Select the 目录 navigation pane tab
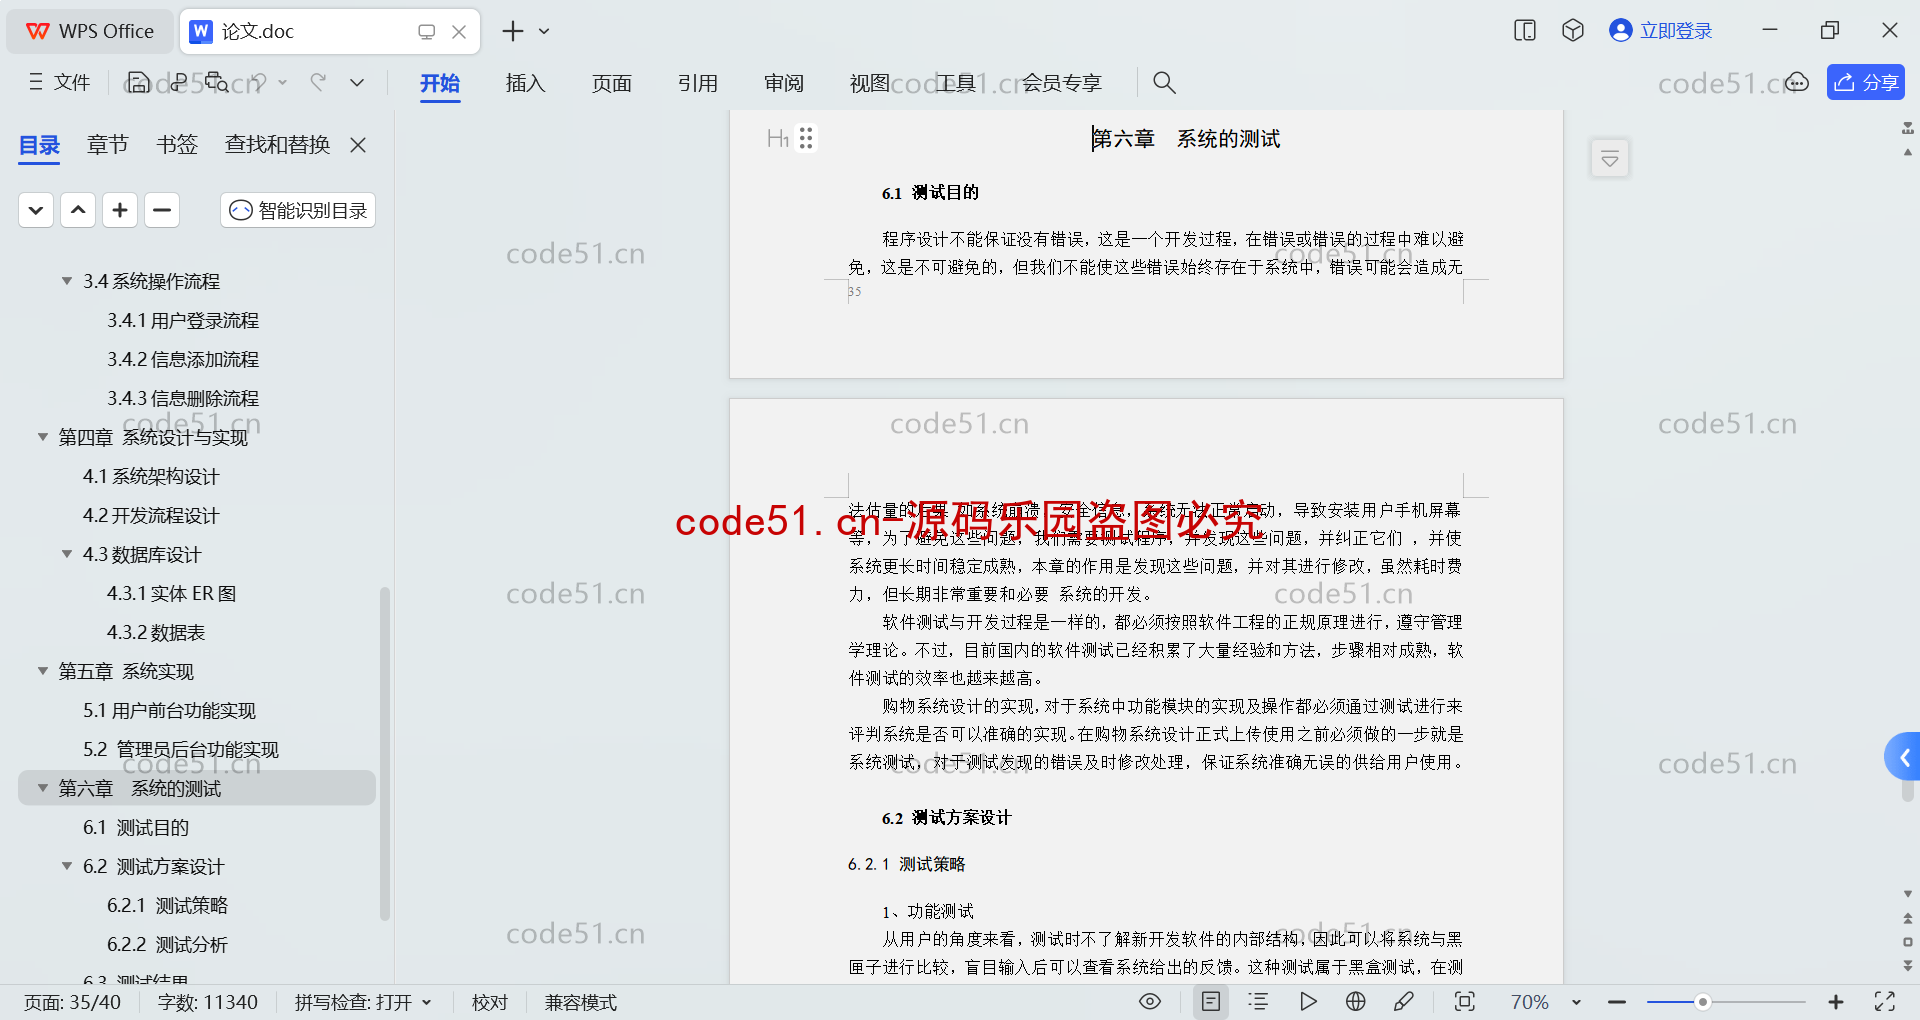Viewport: 1920px width, 1020px height. (x=40, y=145)
